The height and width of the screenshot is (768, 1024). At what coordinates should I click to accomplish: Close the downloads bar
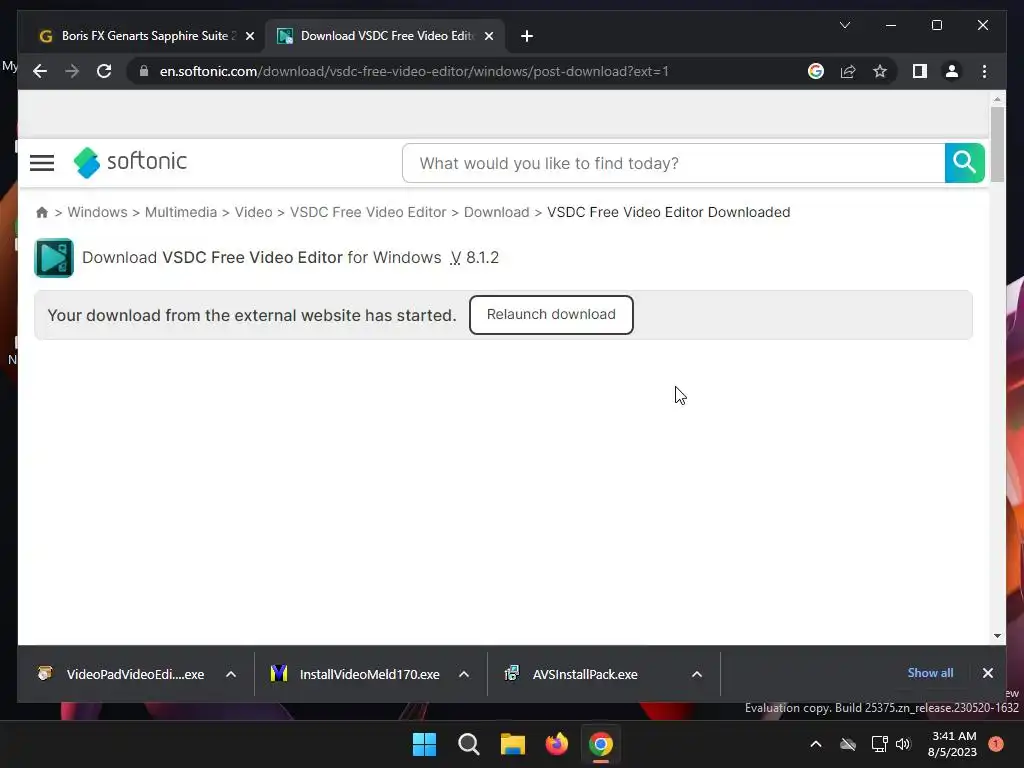987,673
